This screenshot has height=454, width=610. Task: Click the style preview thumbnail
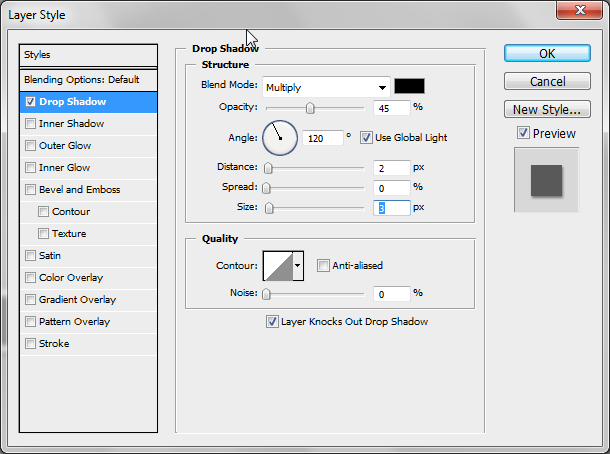(x=546, y=180)
